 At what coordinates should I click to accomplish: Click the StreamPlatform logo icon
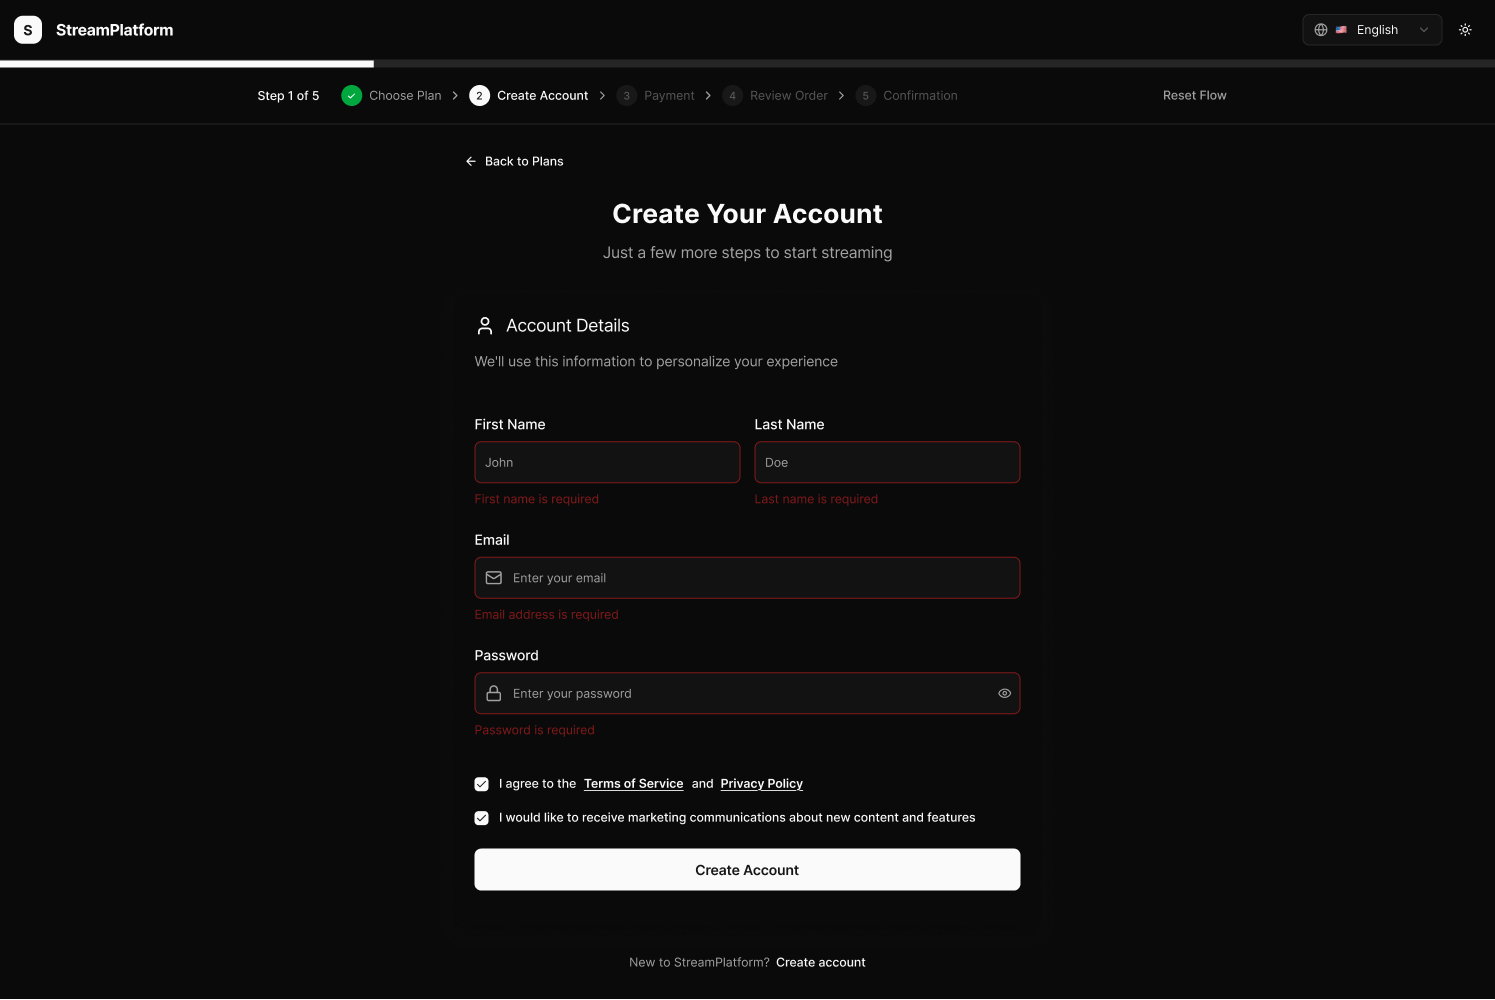point(27,29)
